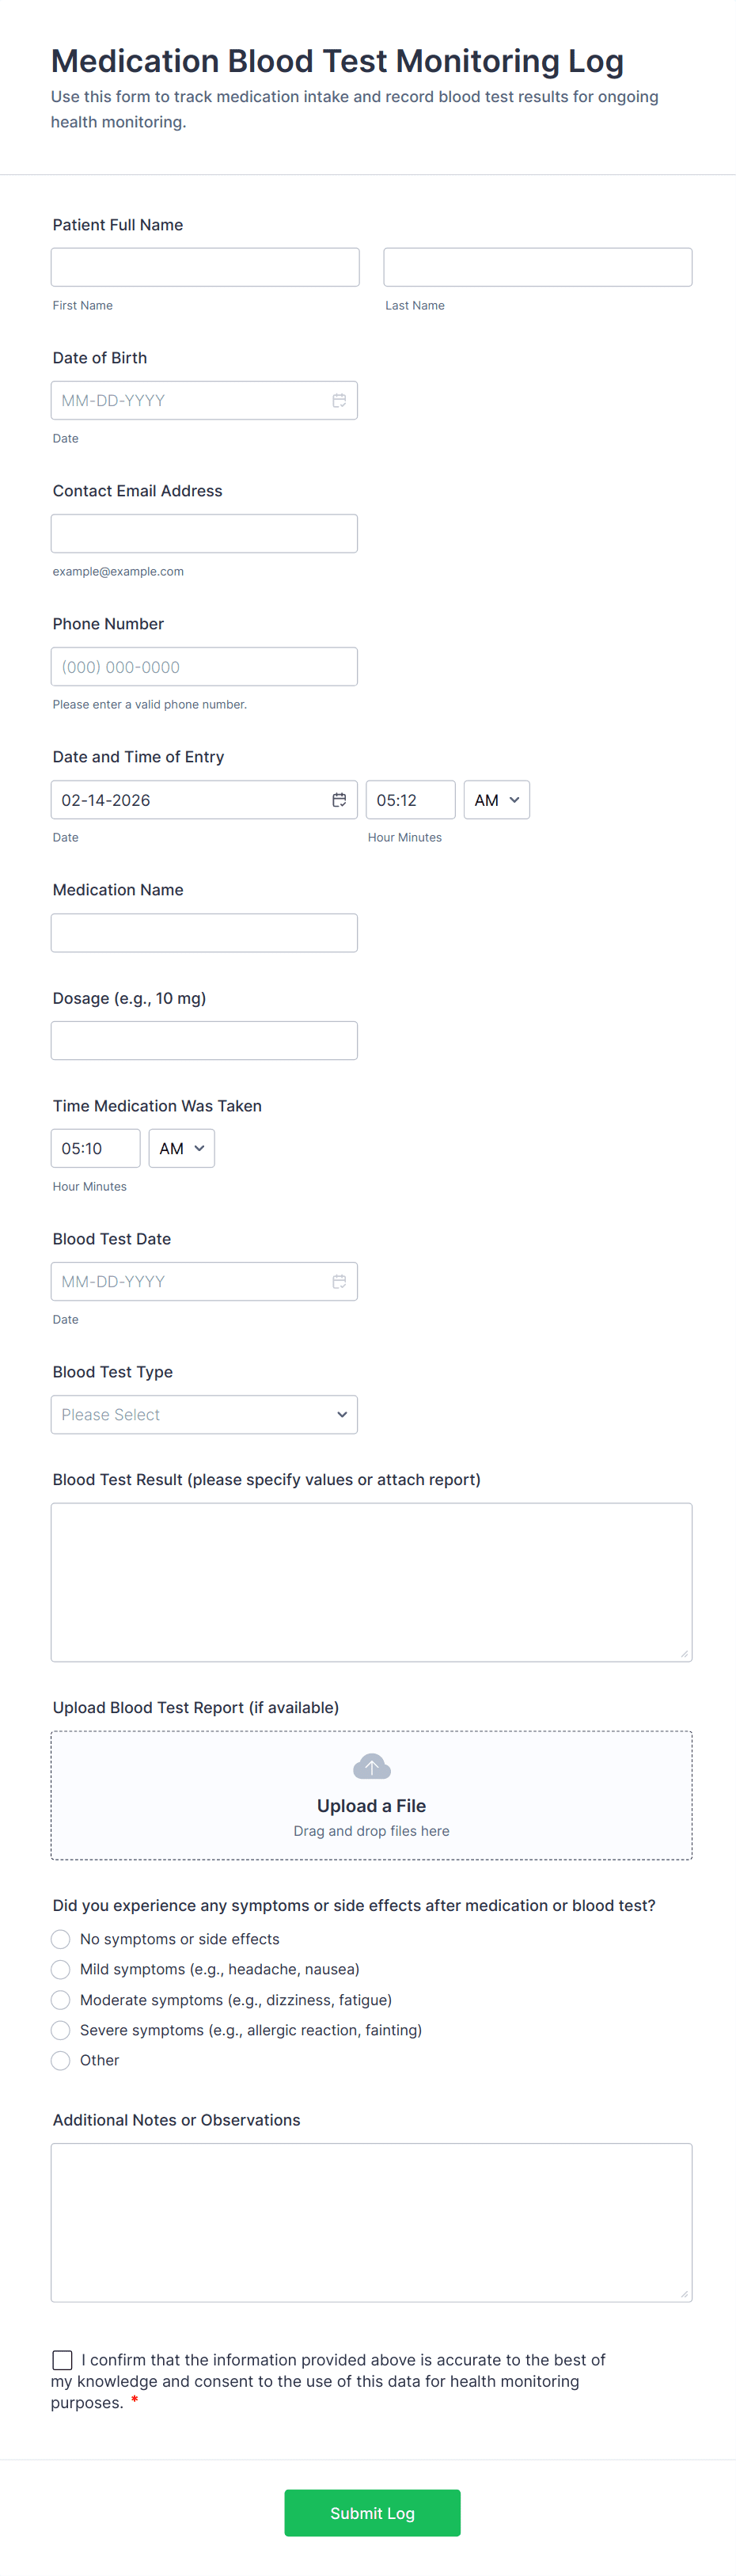The height and width of the screenshot is (2576, 736).
Task: Open the Blood Test Date calendar icon
Action: [x=339, y=1282]
